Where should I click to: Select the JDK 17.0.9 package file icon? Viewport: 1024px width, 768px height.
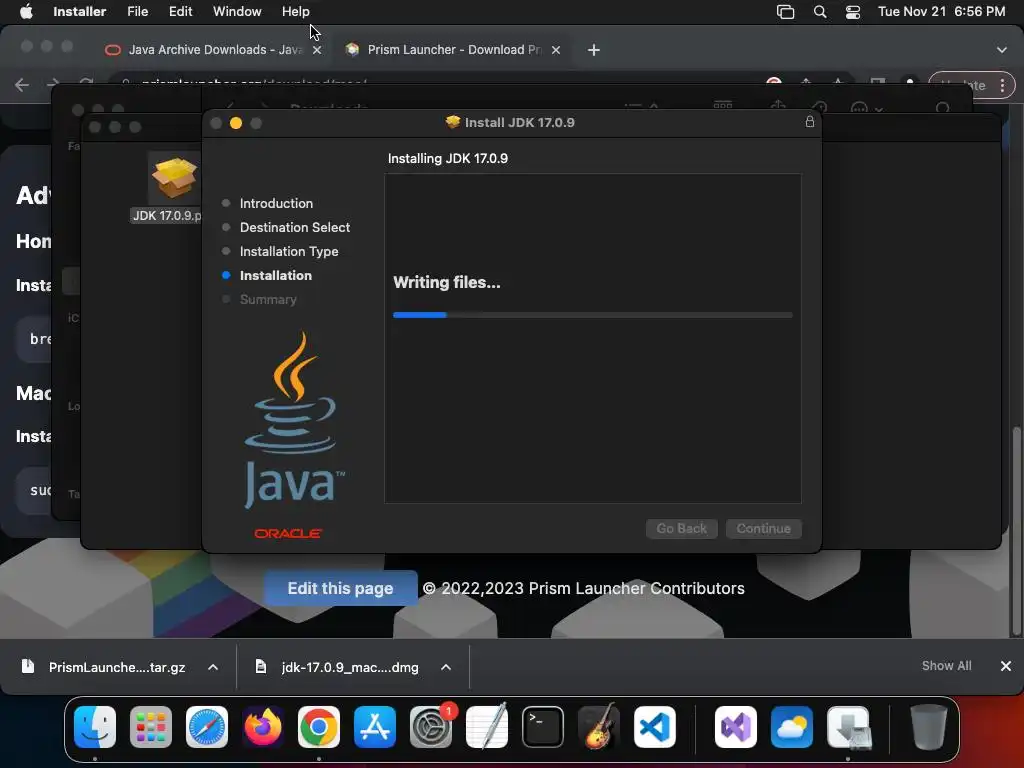[174, 178]
